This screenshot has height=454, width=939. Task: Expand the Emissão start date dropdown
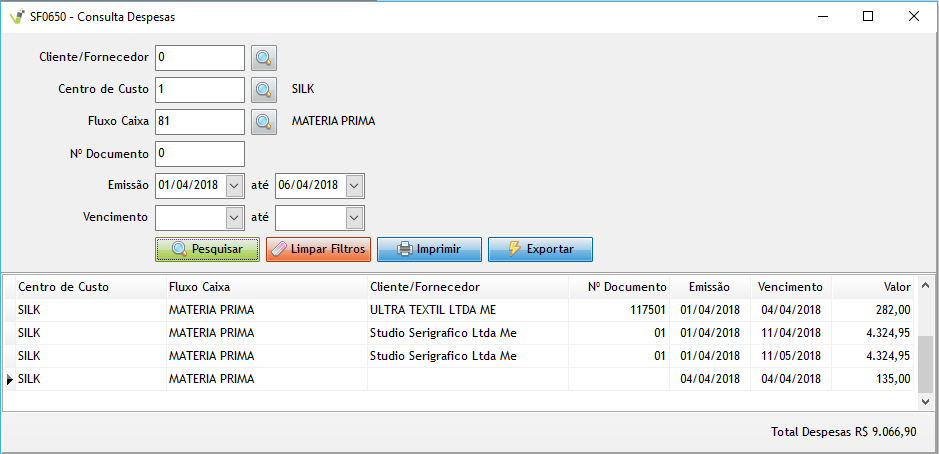234,186
